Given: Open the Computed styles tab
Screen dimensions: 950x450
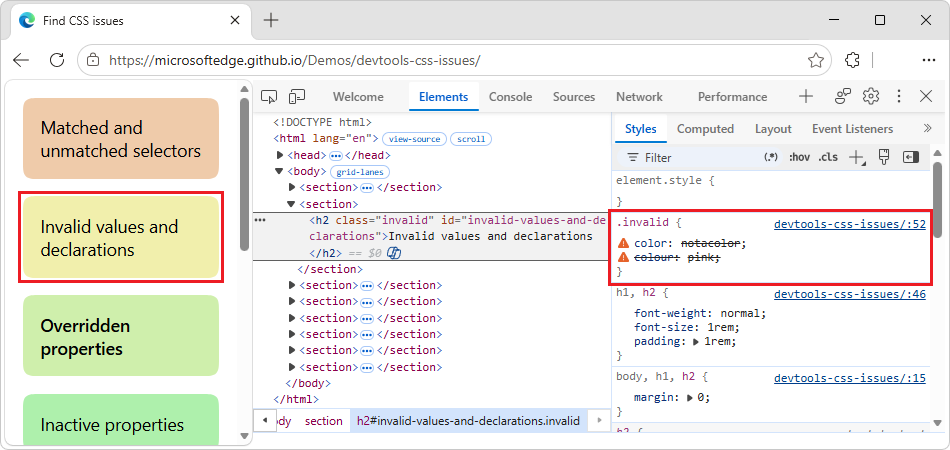Looking at the screenshot, I should (705, 129).
